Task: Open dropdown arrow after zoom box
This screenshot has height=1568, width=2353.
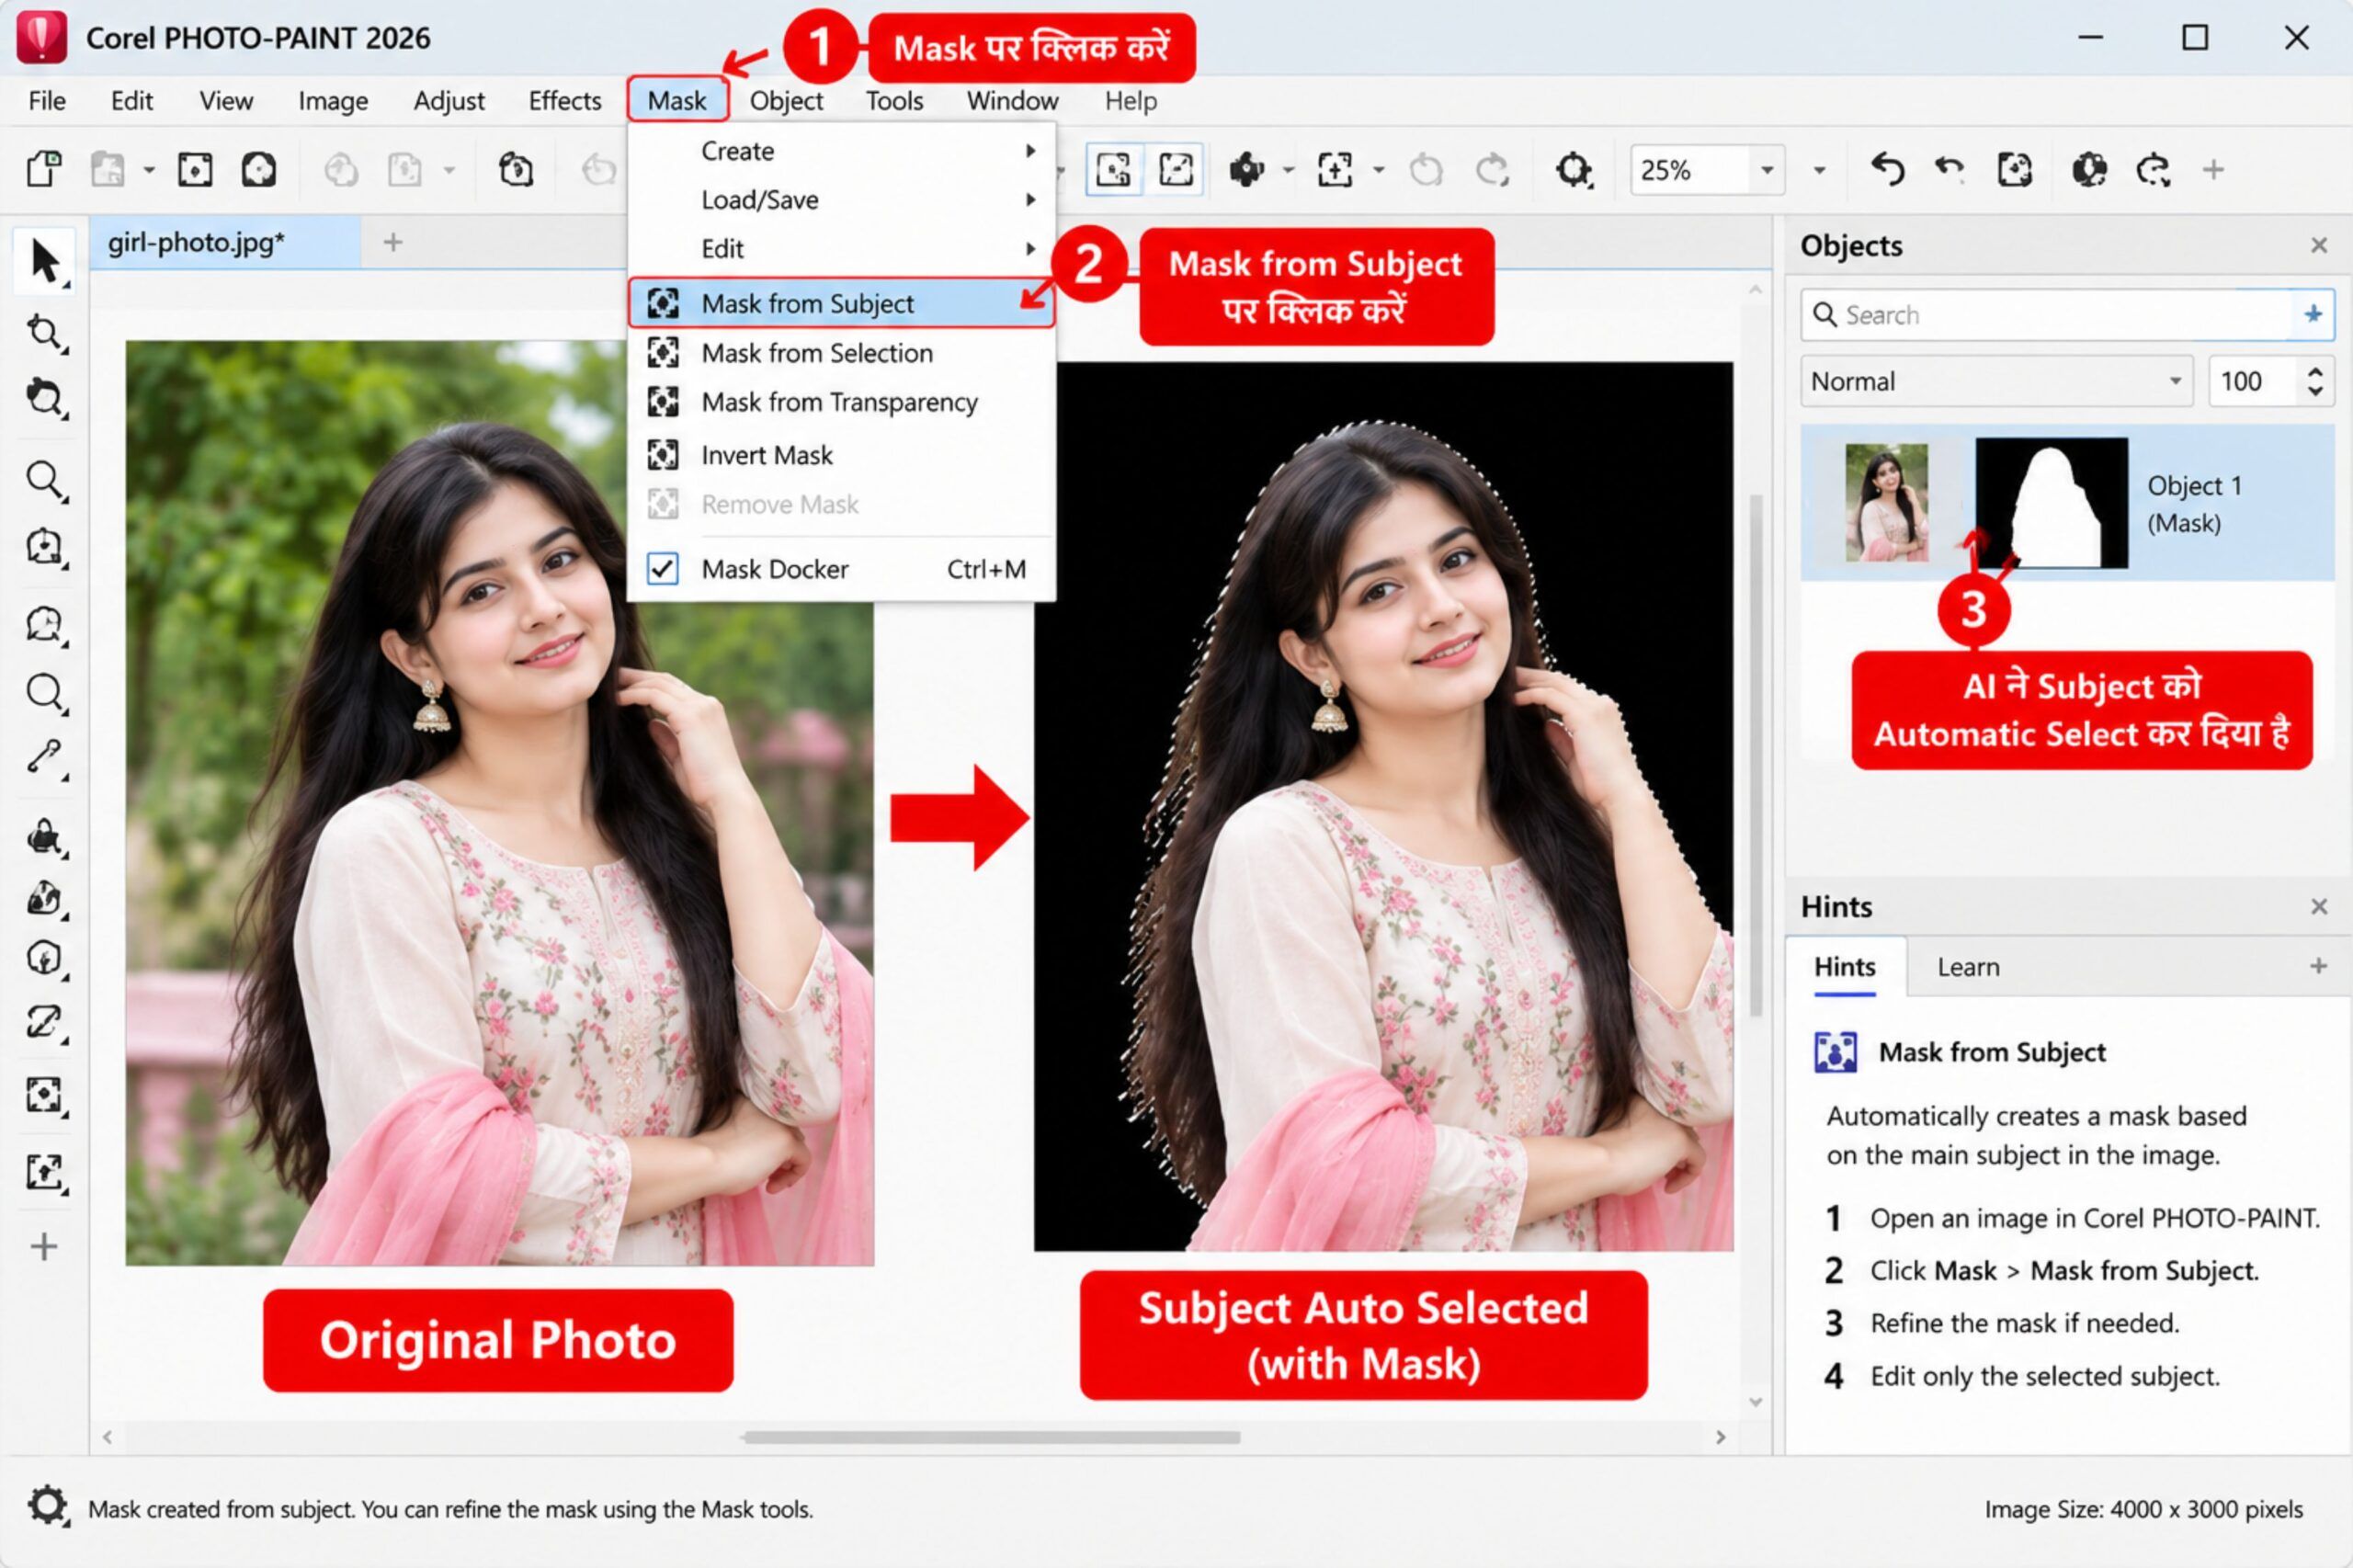Action: pyautogui.click(x=1819, y=169)
